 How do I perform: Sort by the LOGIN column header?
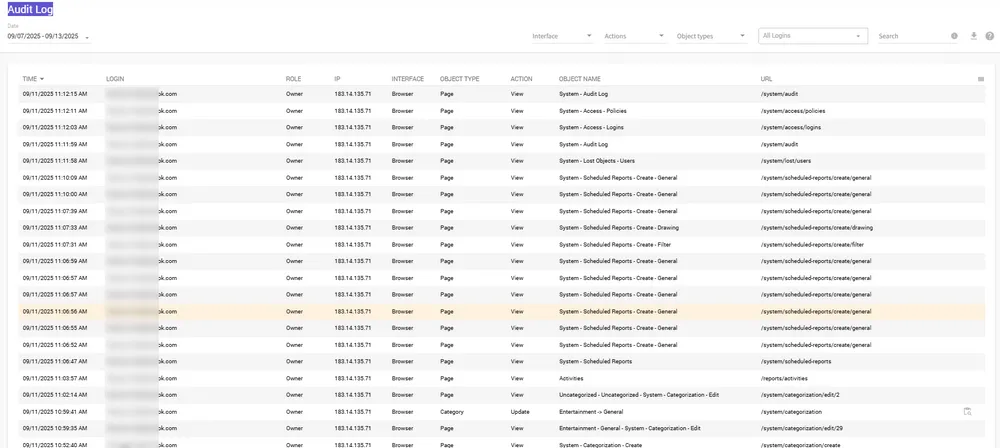tap(115, 79)
